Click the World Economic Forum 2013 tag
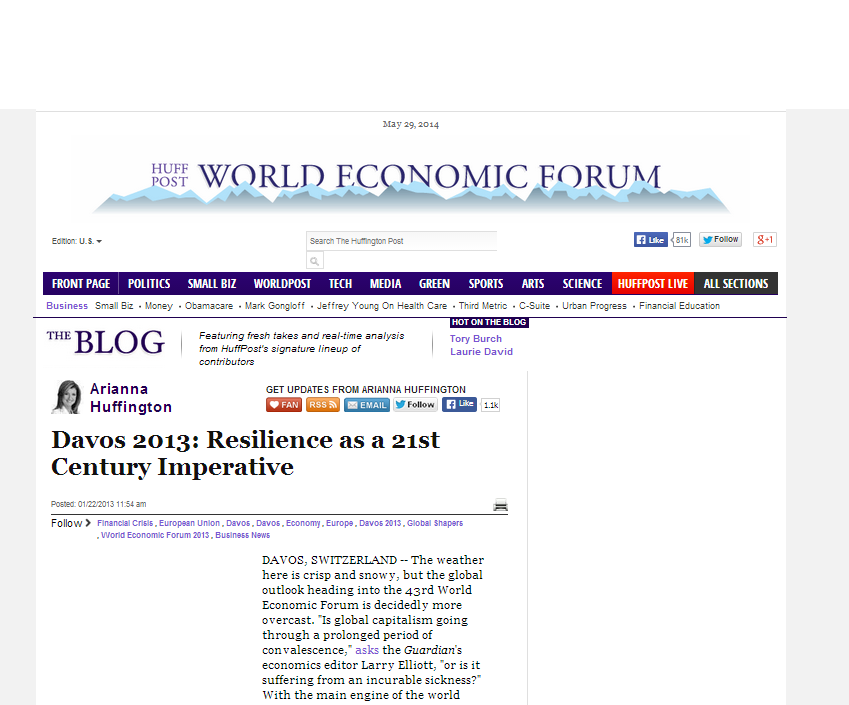Viewport: 849px width, 705px height. click(155, 535)
